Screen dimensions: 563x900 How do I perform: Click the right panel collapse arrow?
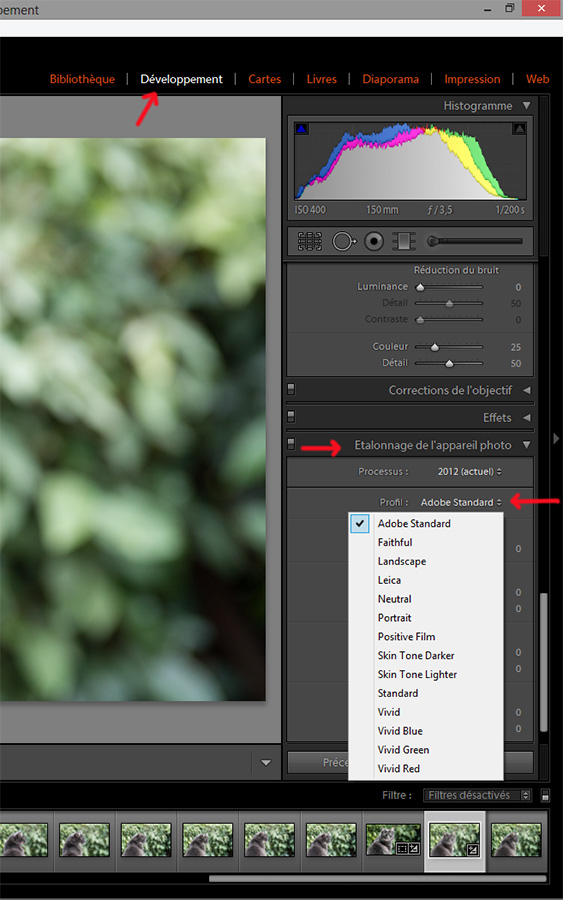pos(556,439)
